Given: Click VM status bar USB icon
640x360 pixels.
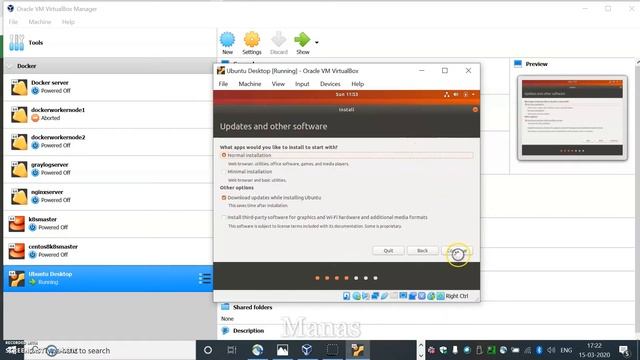Looking at the screenshot, I should [x=384, y=296].
